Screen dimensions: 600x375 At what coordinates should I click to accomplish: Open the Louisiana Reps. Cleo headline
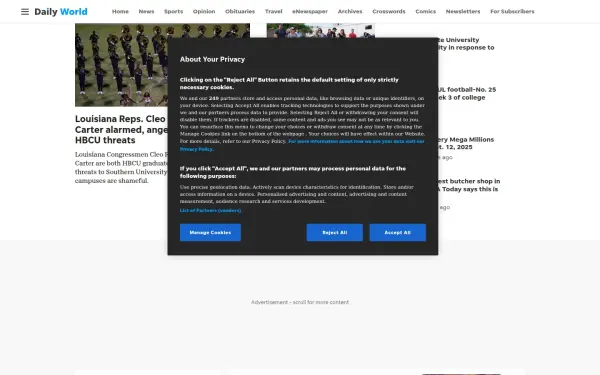tap(121, 129)
